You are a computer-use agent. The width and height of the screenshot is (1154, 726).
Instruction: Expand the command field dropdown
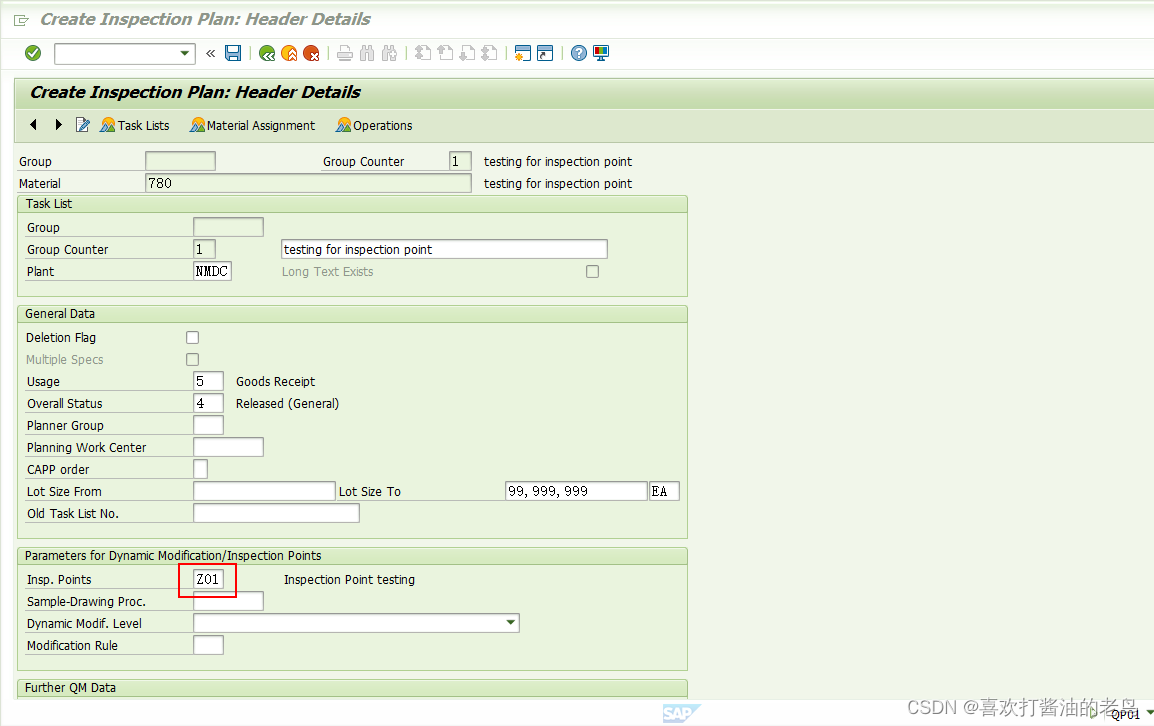182,53
